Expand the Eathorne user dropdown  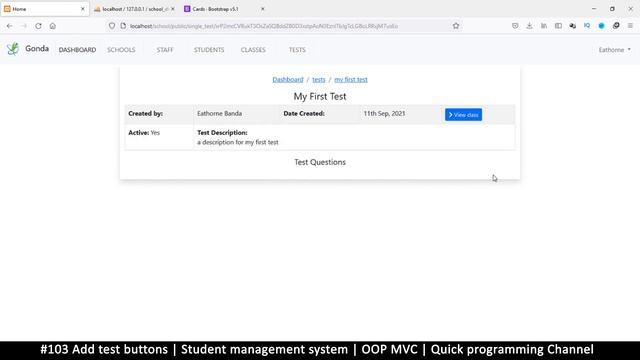[614, 50]
